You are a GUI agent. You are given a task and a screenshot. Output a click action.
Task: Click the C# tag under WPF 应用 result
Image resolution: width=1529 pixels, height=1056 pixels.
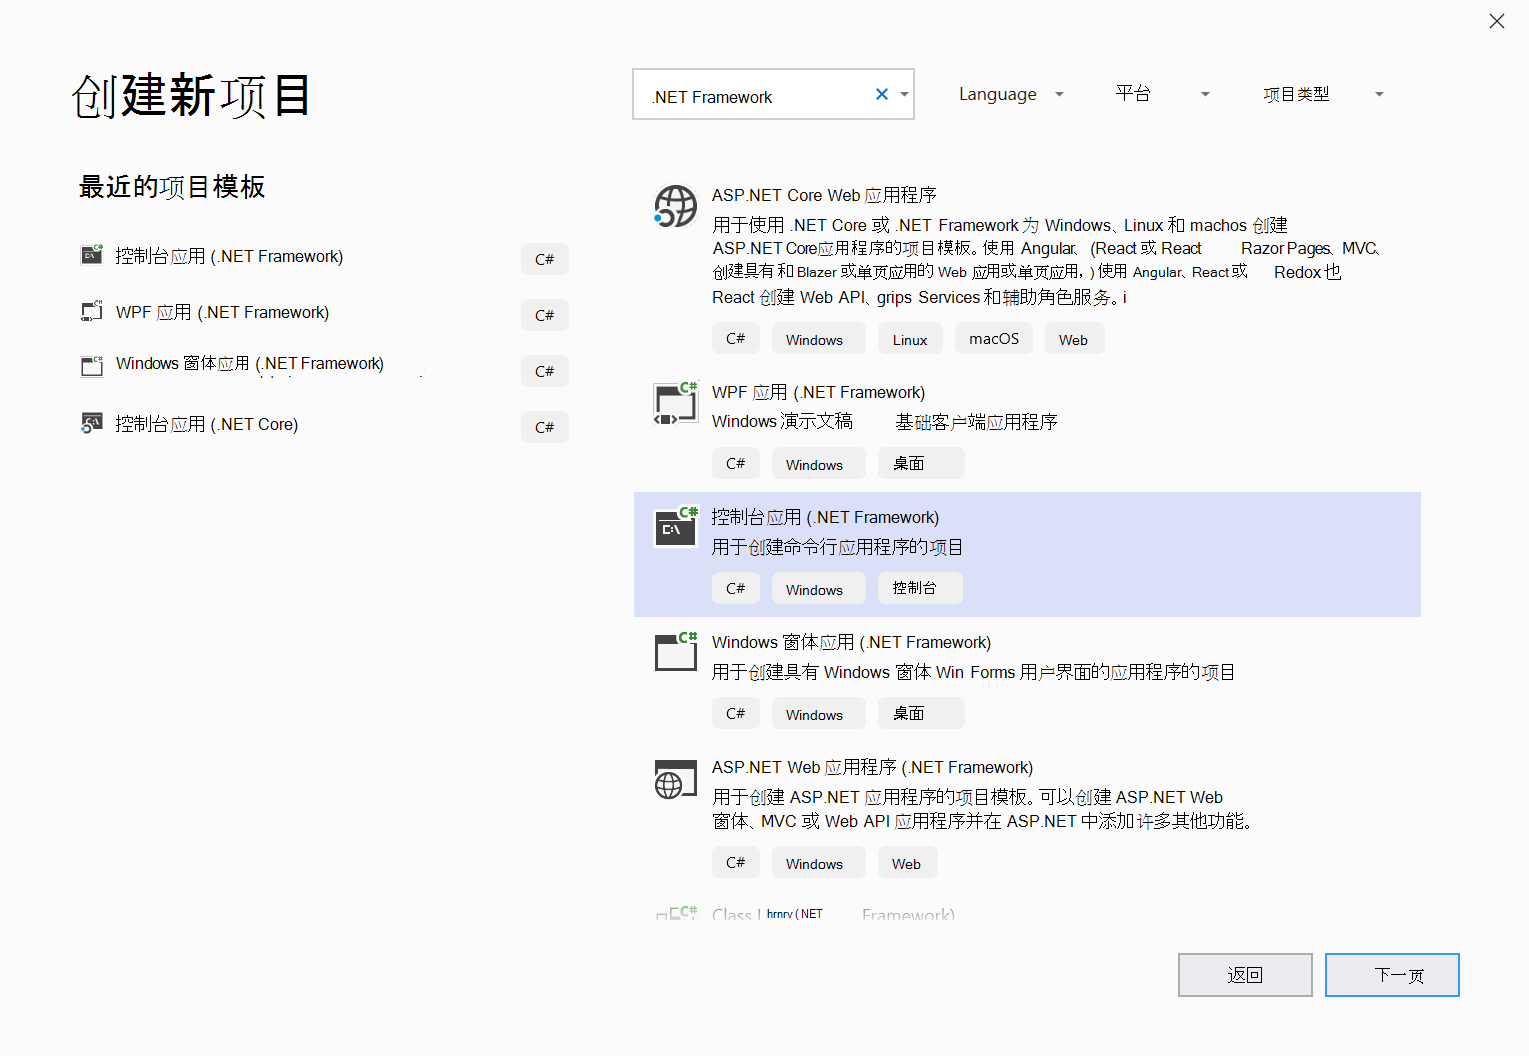[736, 463]
